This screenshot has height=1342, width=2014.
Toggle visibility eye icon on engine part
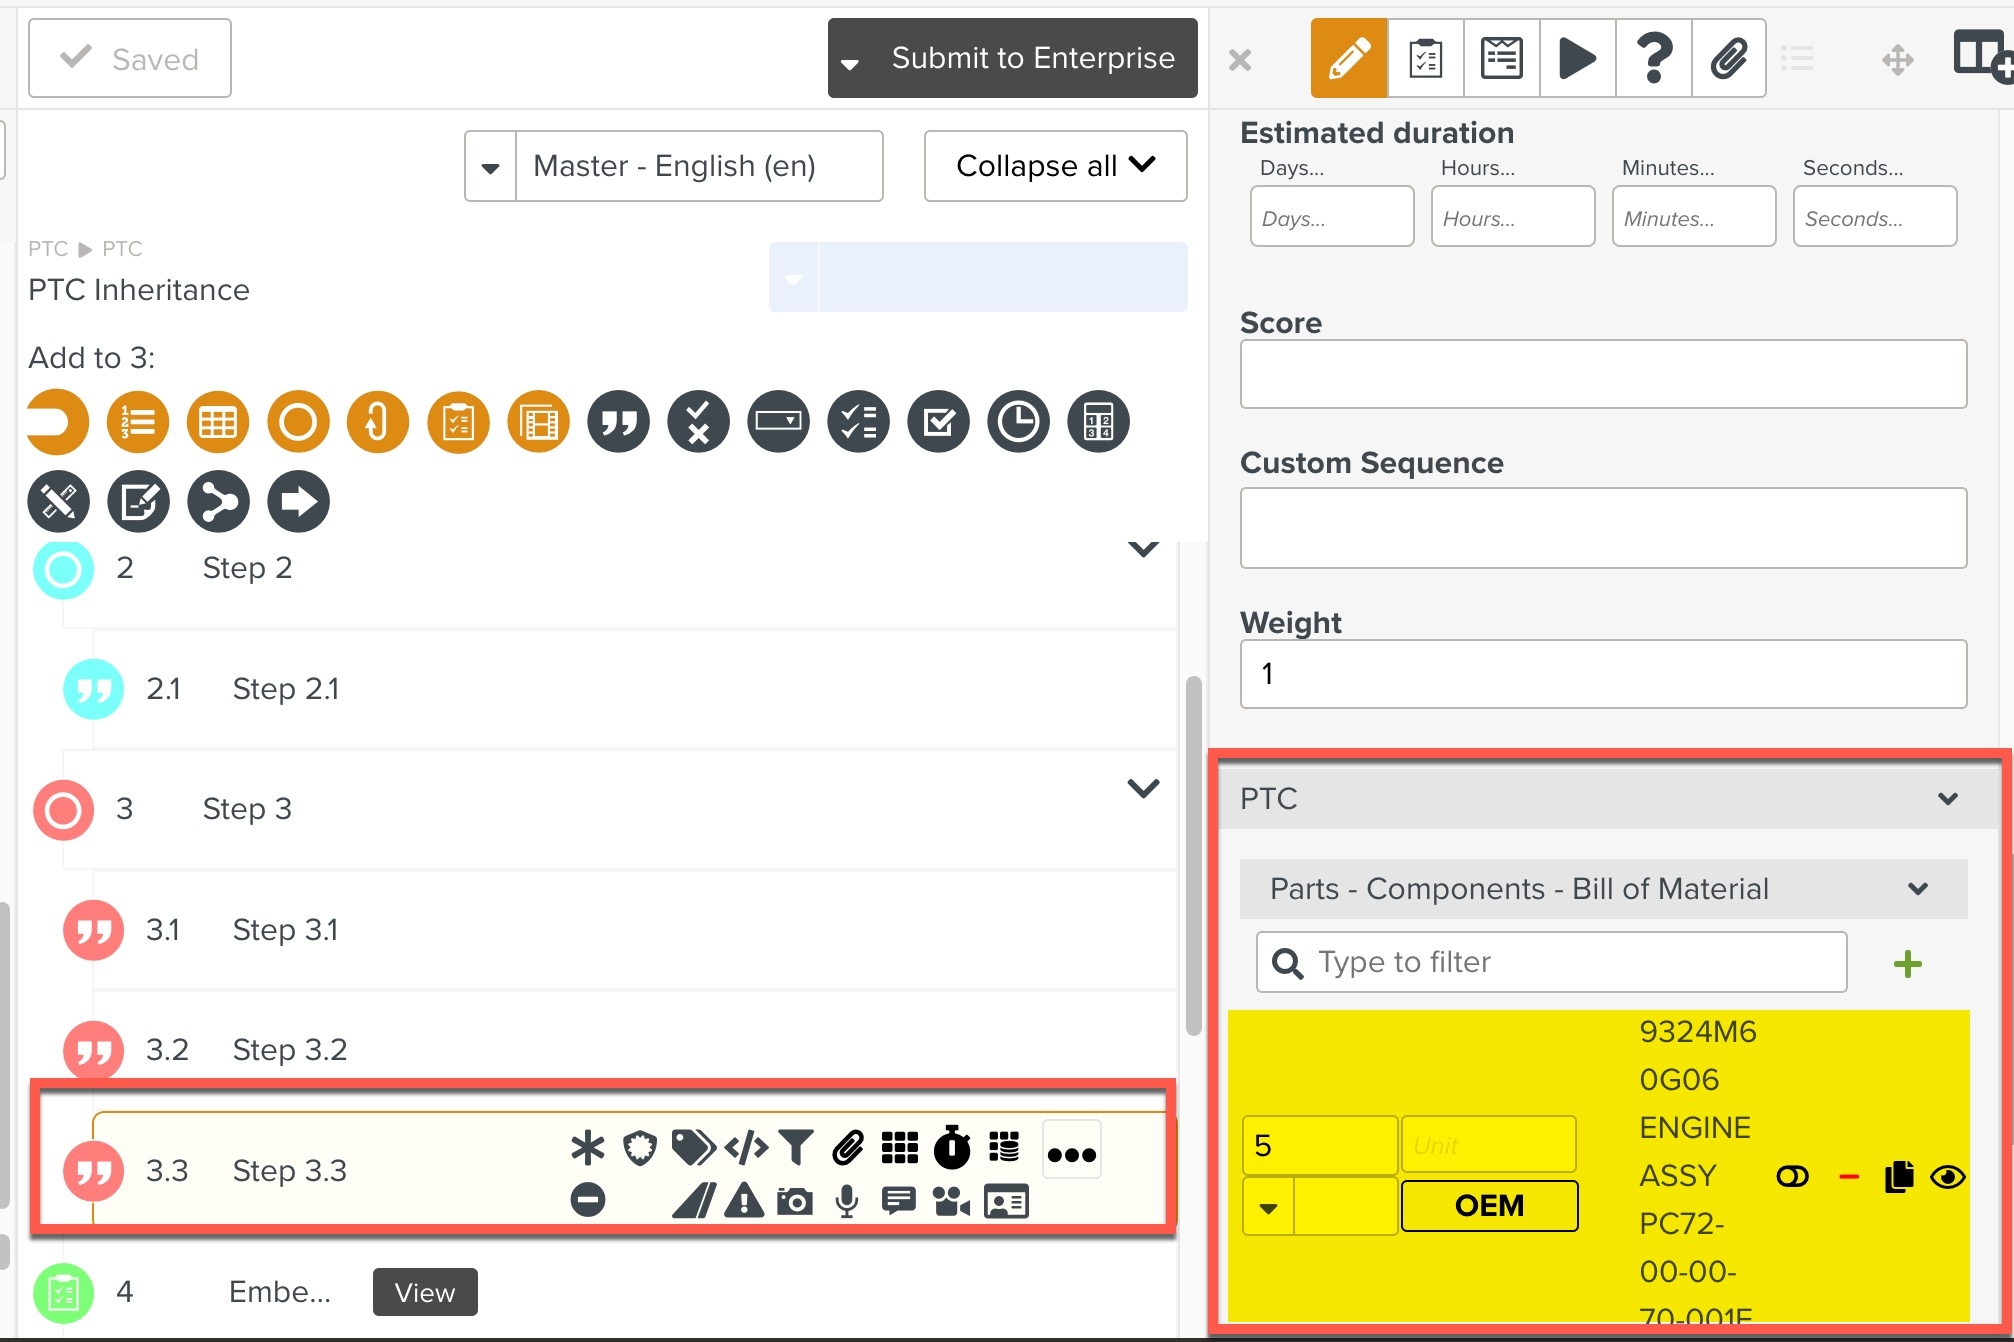1947,1177
